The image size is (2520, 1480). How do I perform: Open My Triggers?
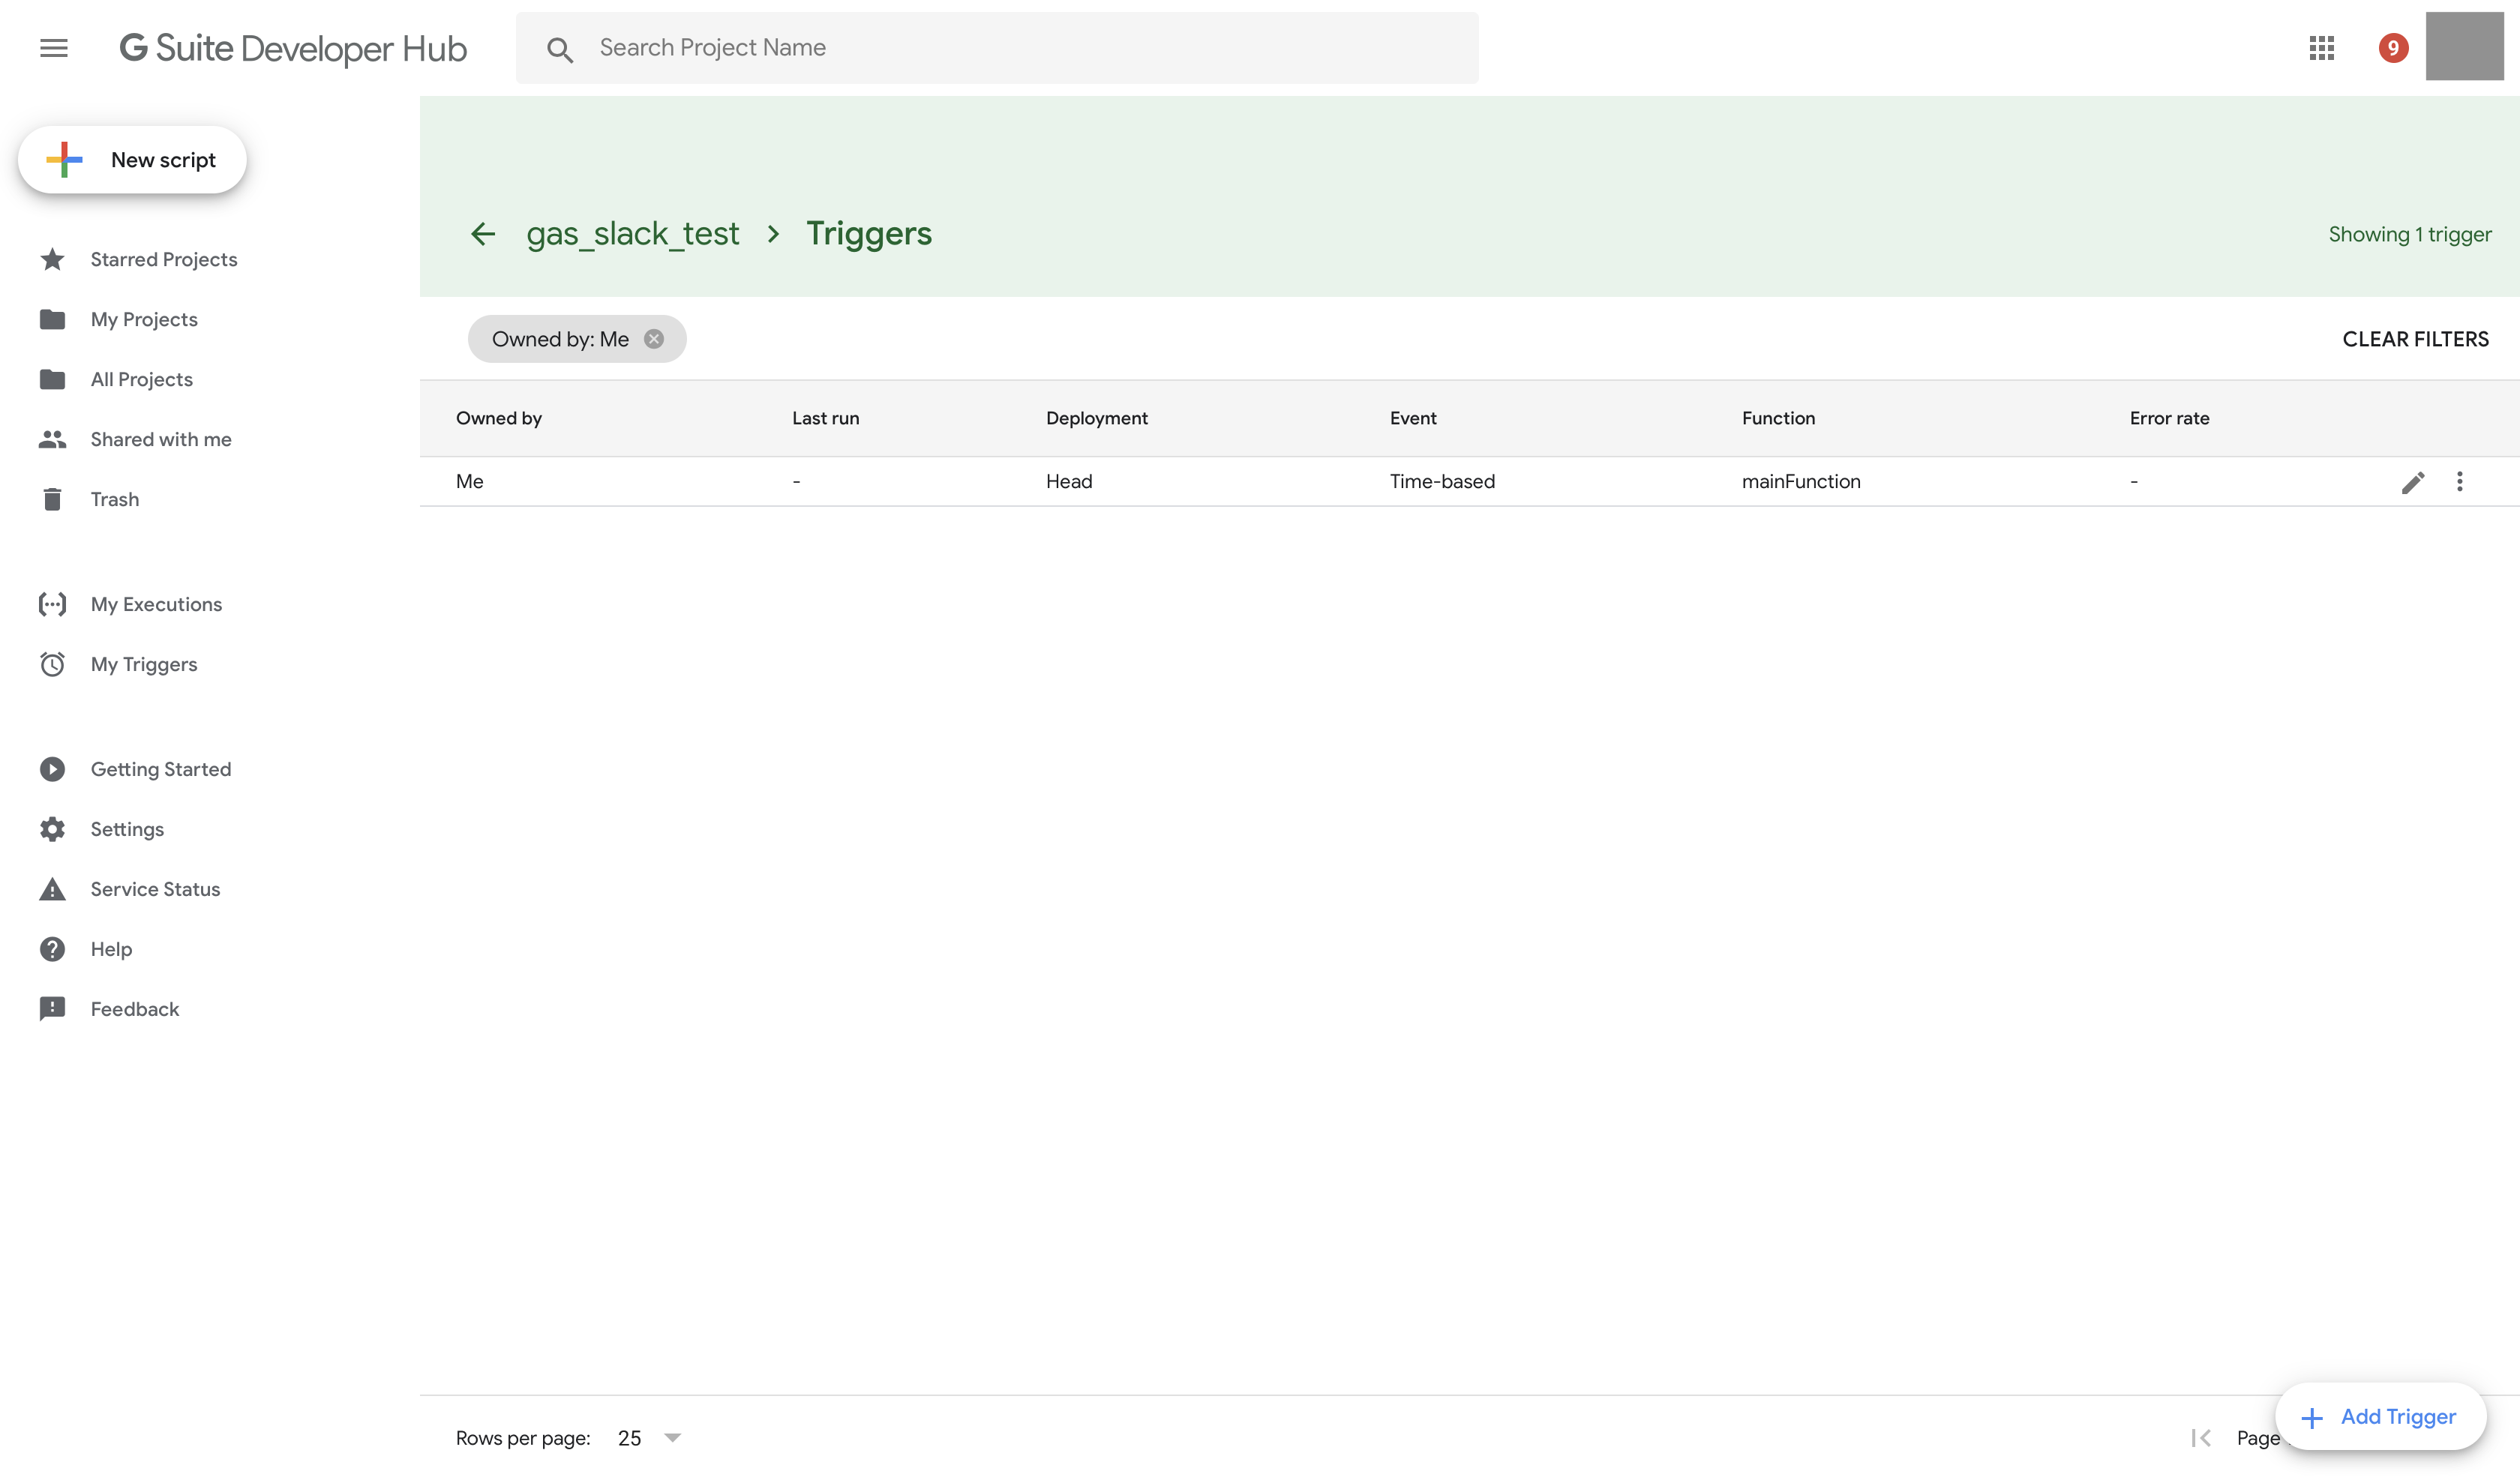144,665
